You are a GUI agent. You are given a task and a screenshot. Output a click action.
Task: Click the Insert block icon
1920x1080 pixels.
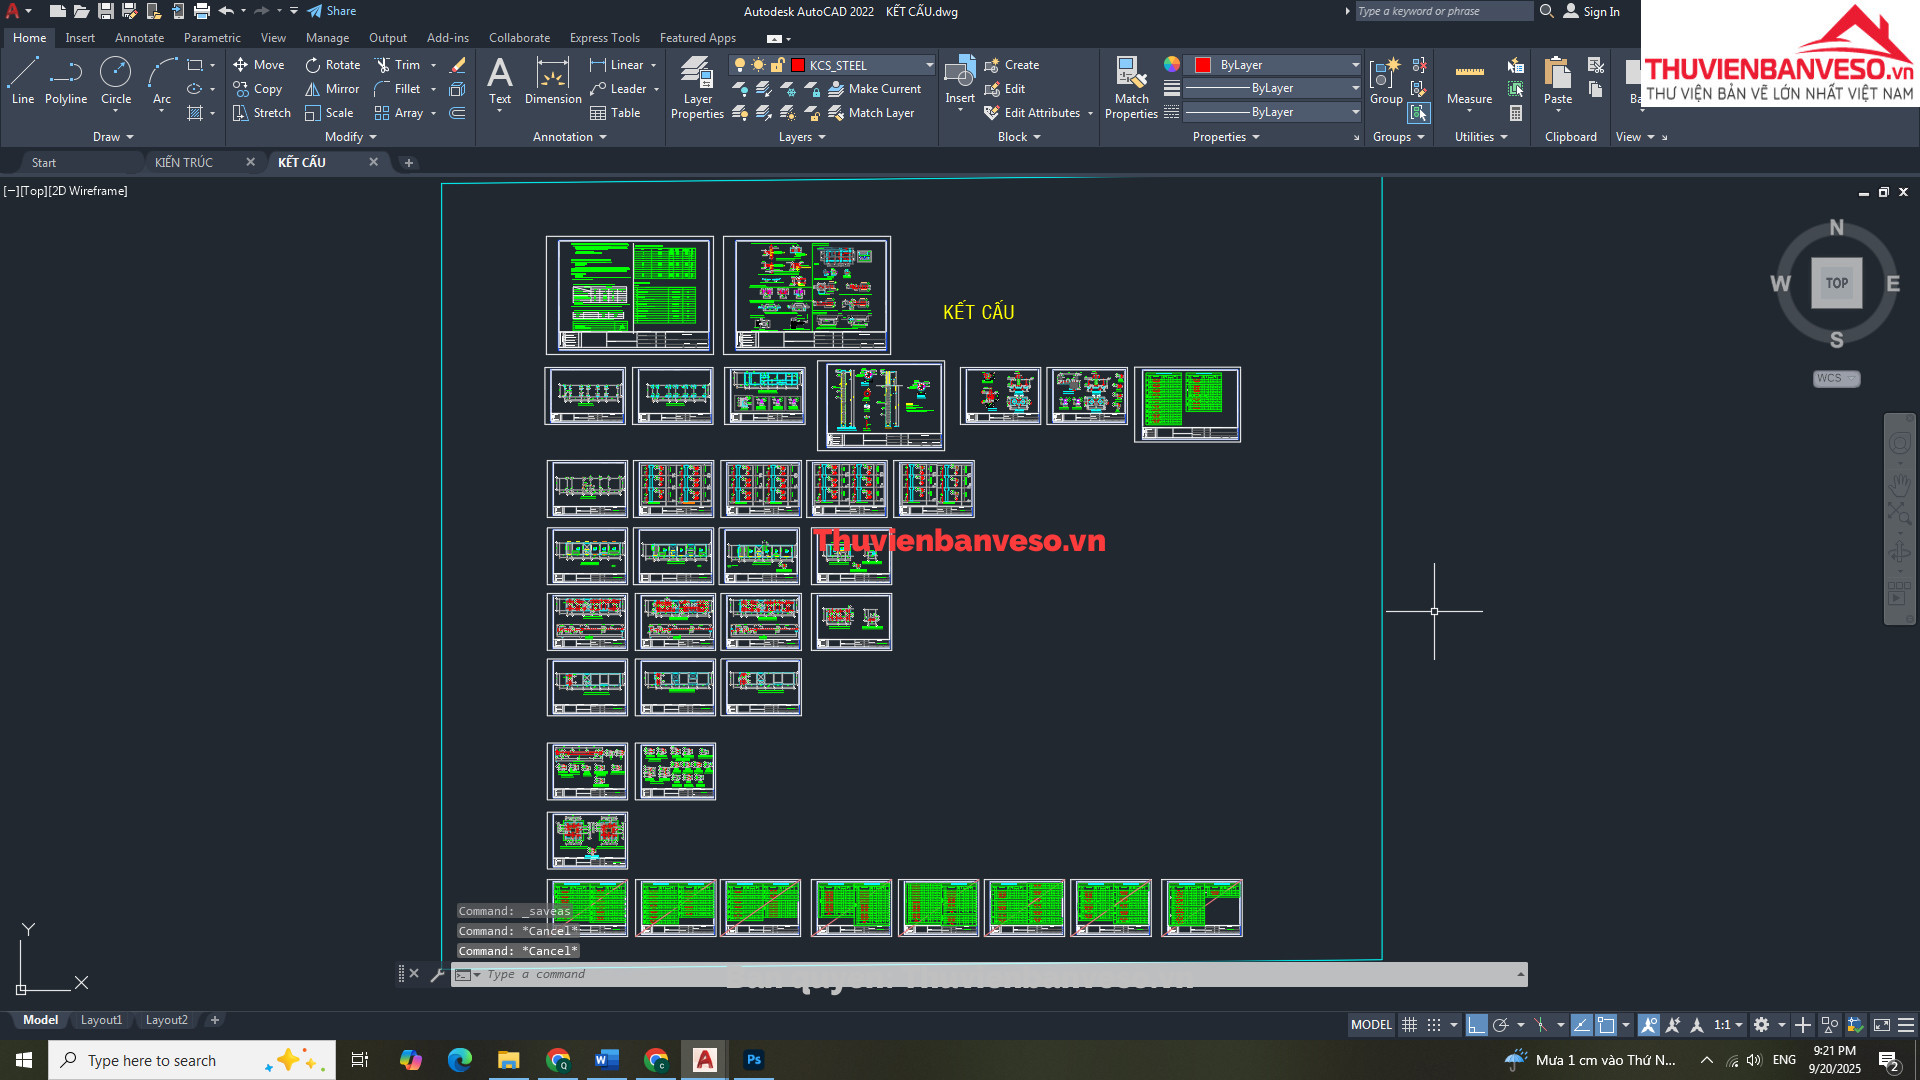pyautogui.click(x=960, y=80)
